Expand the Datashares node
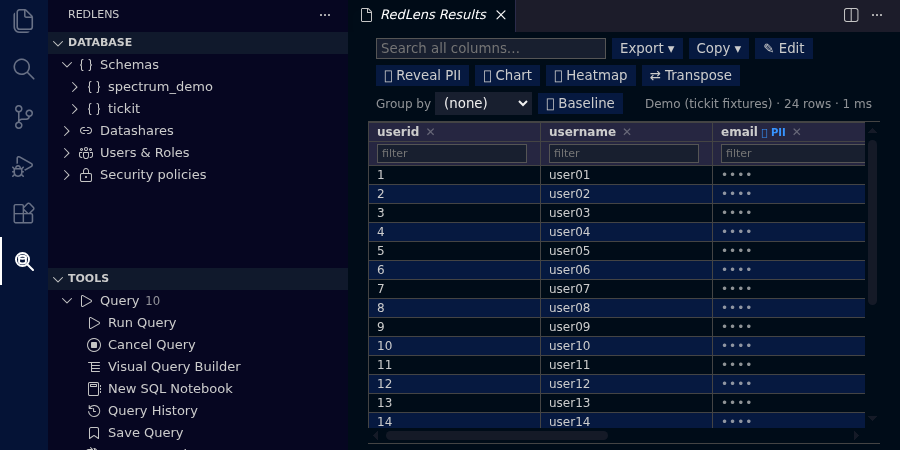 tap(67, 131)
